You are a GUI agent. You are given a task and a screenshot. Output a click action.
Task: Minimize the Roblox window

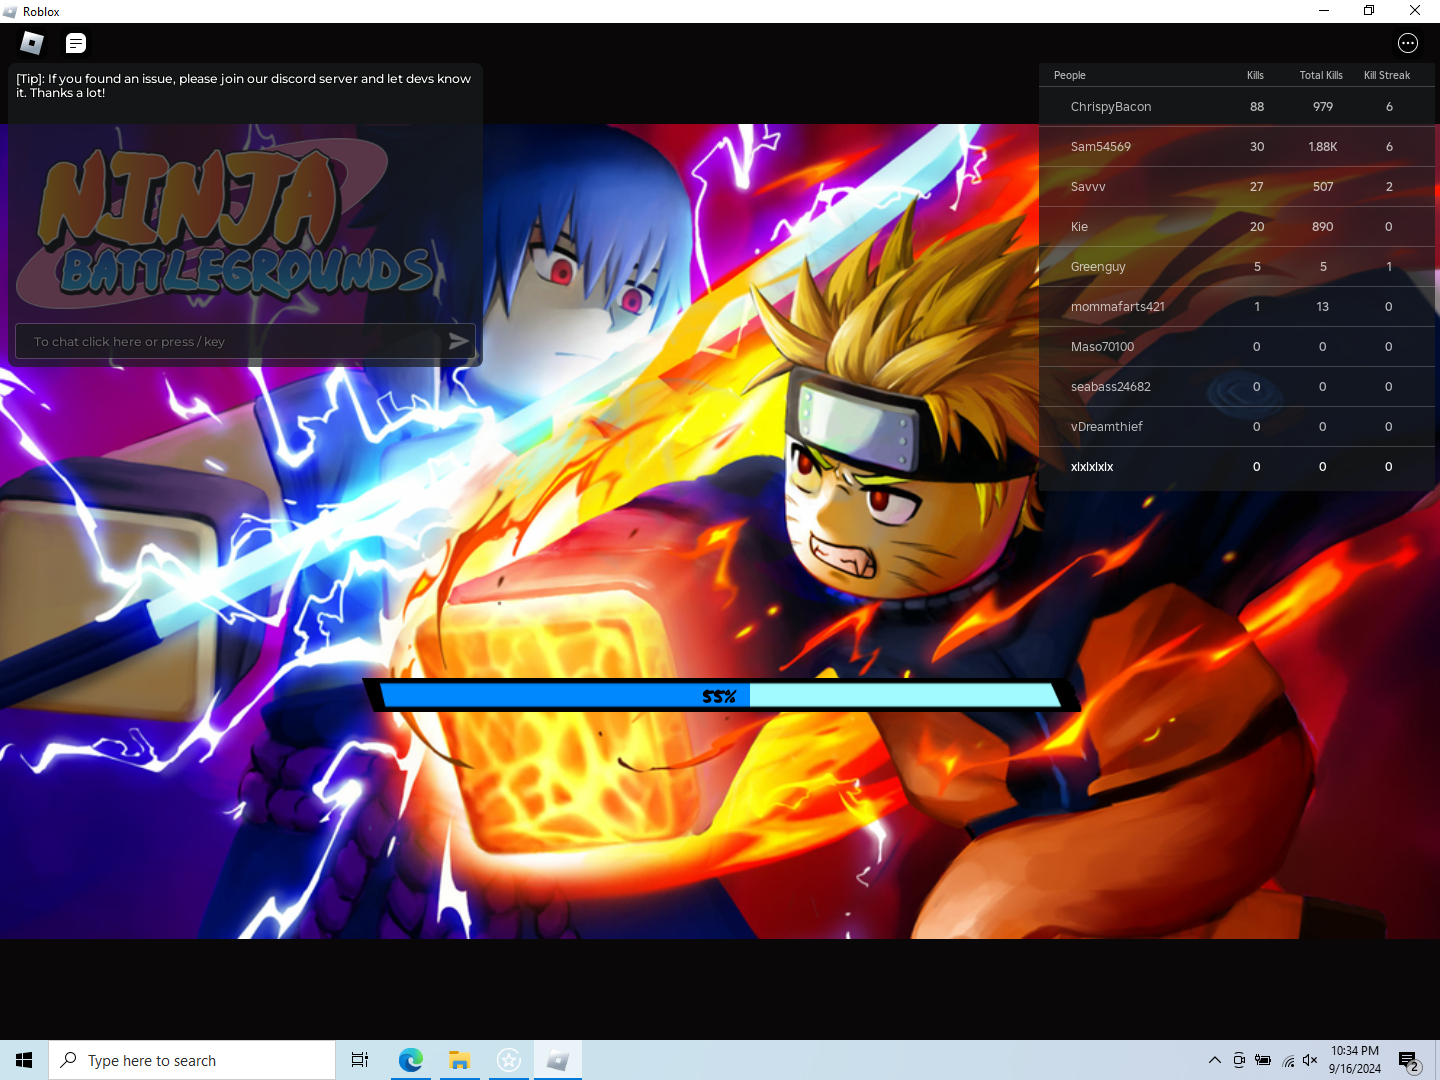point(1324,11)
